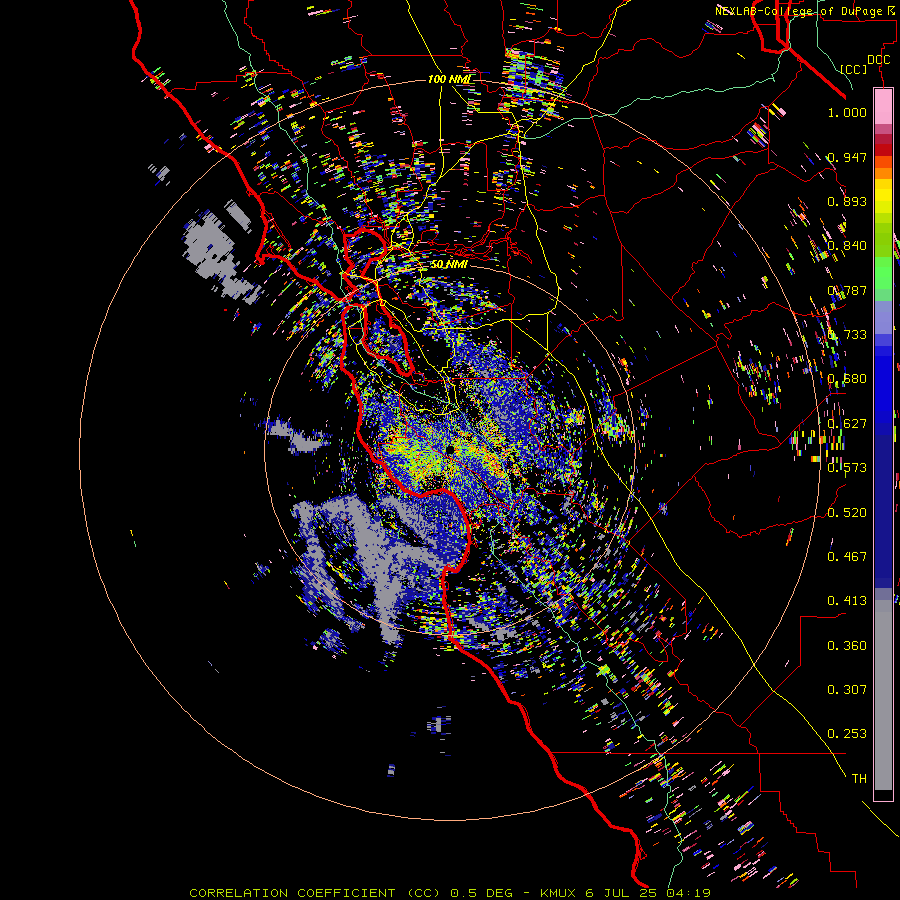The height and width of the screenshot is (900, 900).
Task: Select the 0.413 scale value
Action: tap(847, 601)
